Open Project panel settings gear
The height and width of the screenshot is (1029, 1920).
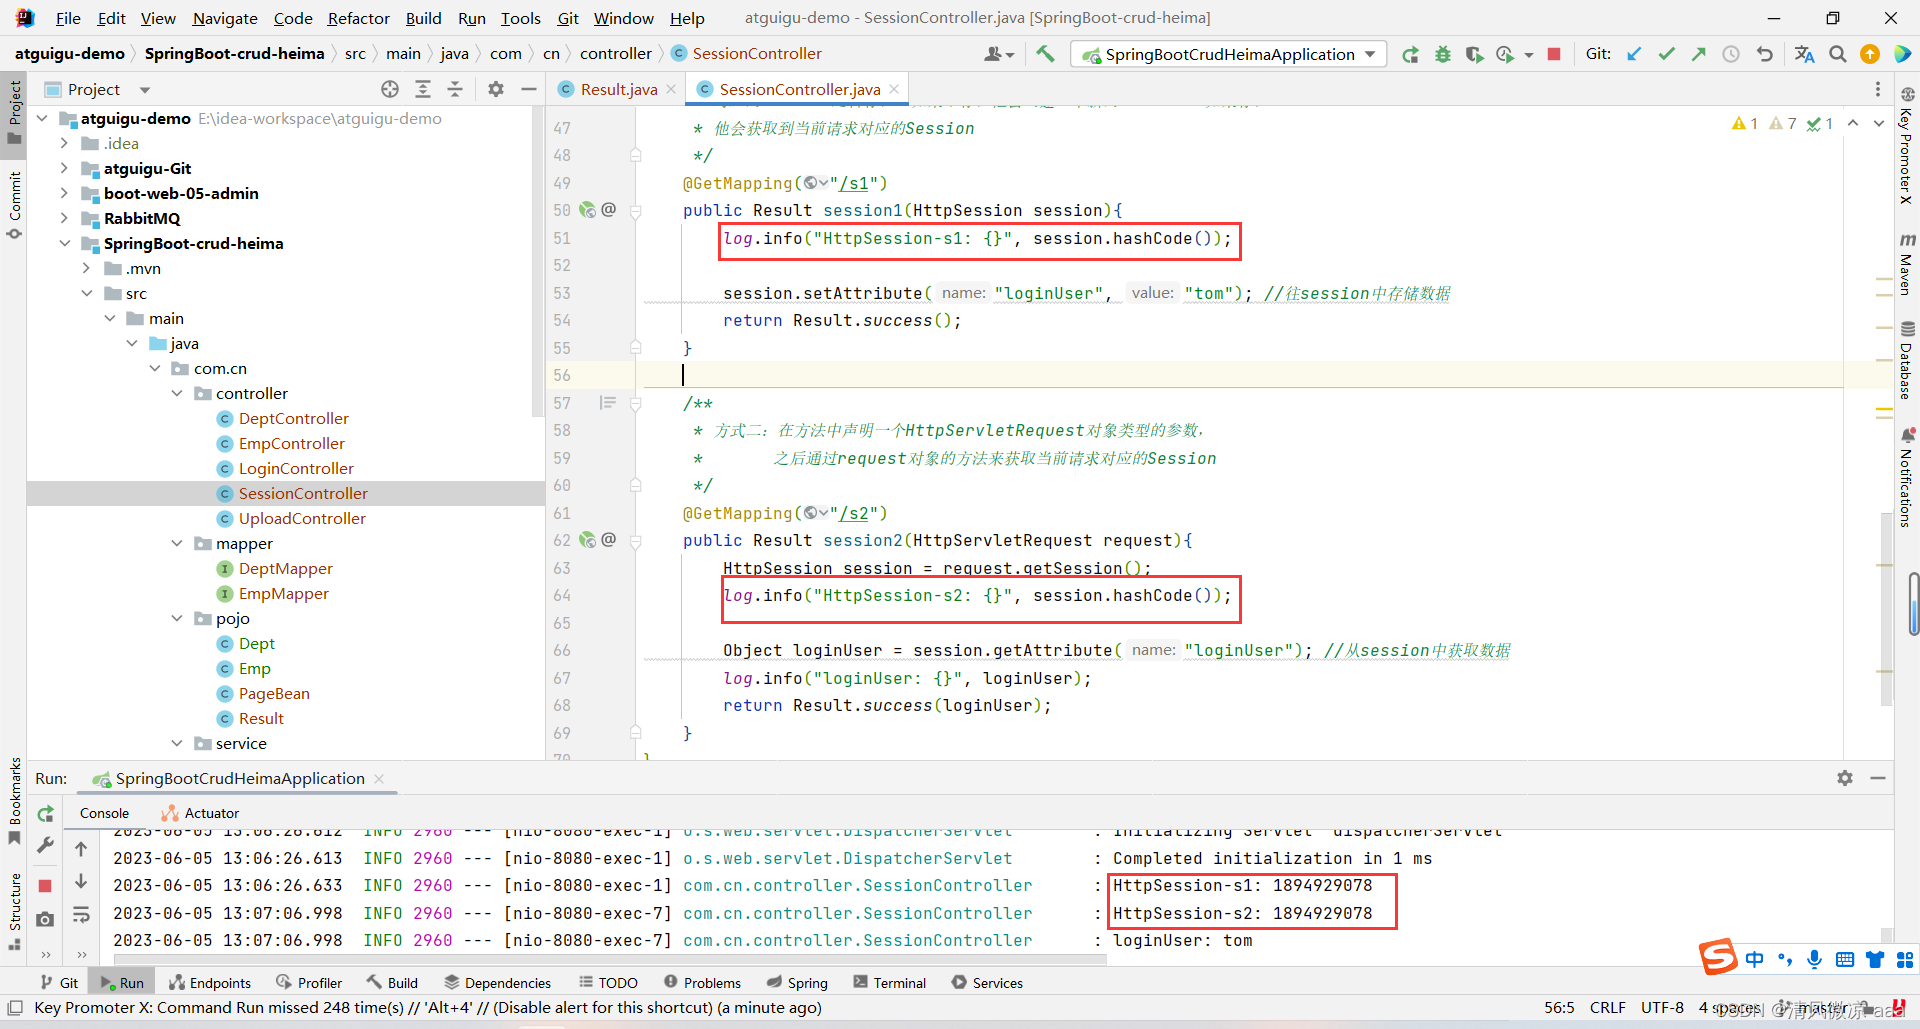pos(496,89)
